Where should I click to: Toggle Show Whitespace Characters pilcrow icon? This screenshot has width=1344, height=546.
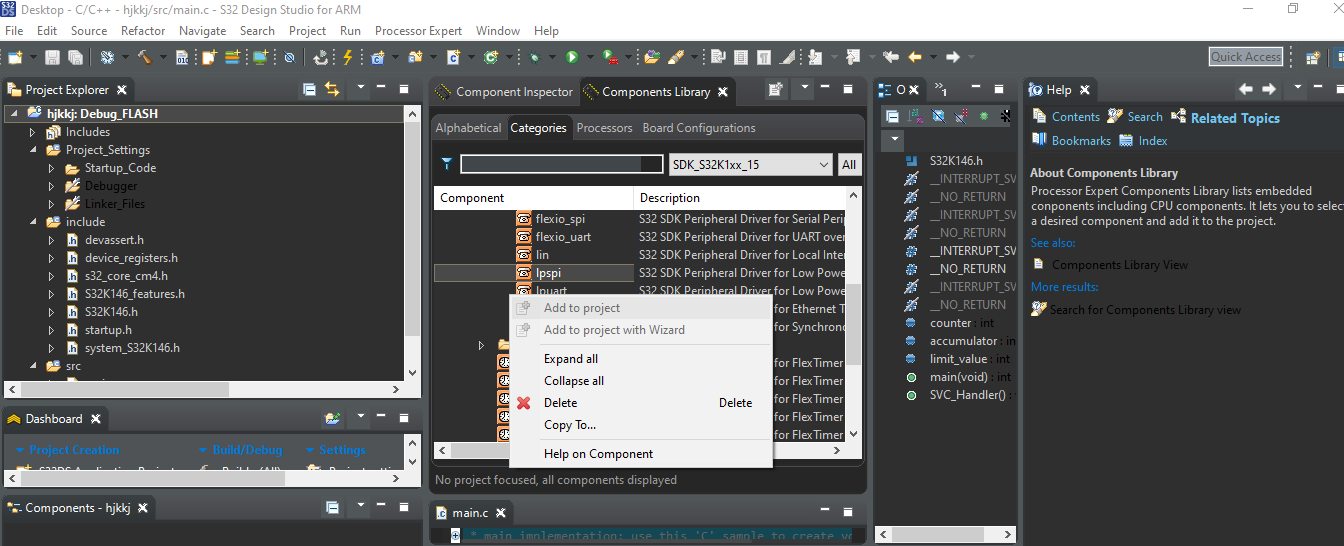(763, 57)
